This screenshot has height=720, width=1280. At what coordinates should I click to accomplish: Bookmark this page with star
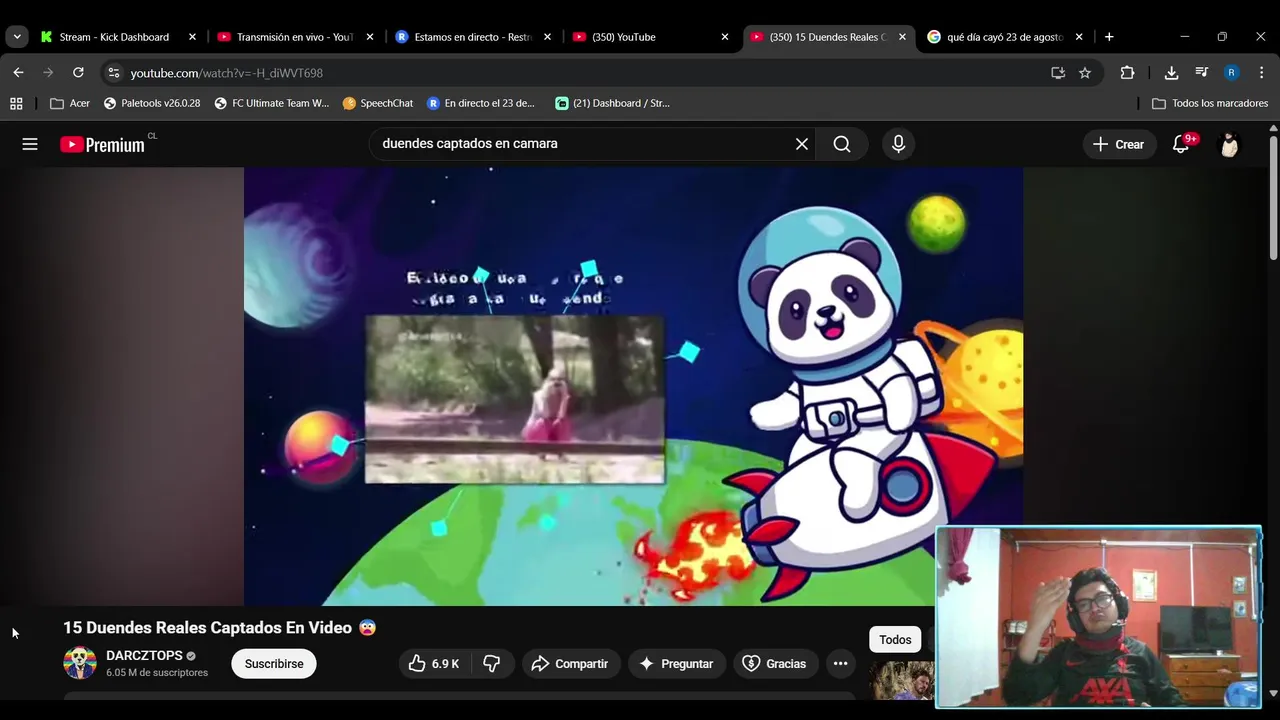(x=1085, y=73)
